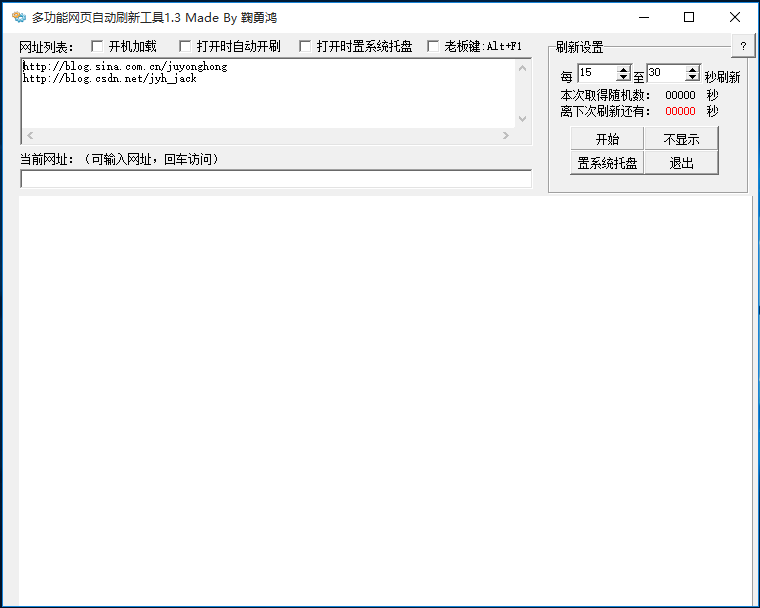Click the 不显示 button

[x=681, y=139]
